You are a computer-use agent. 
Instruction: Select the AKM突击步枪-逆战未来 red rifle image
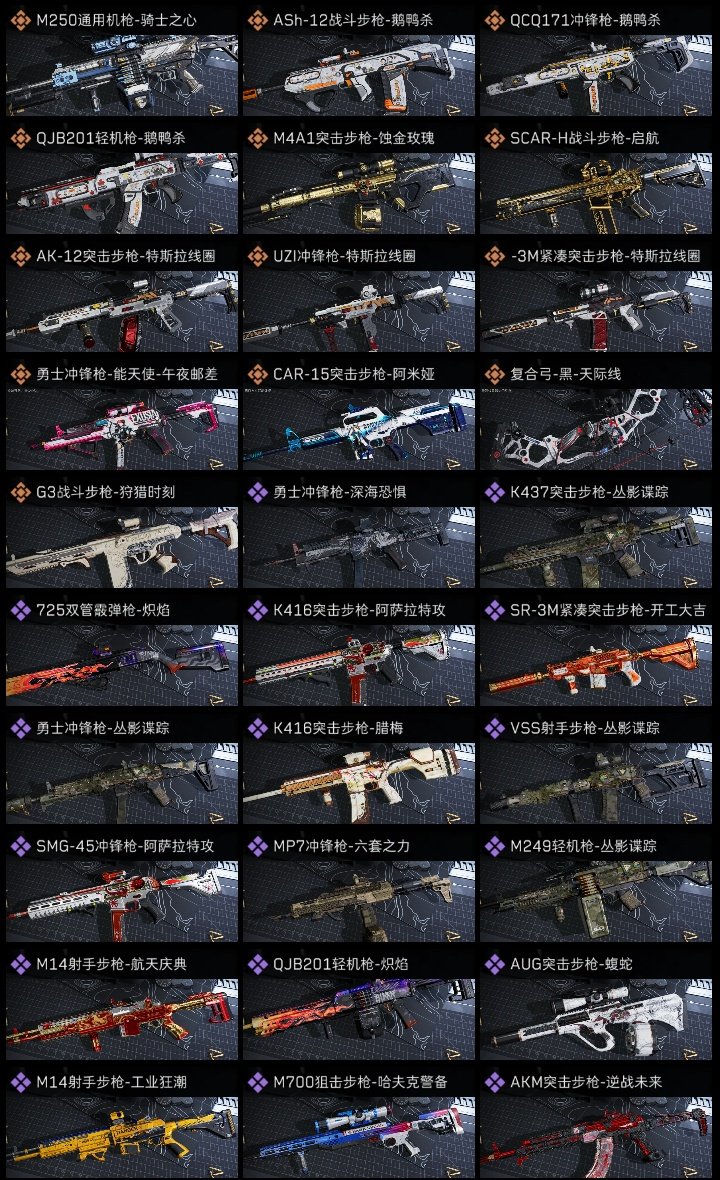(x=596, y=1137)
